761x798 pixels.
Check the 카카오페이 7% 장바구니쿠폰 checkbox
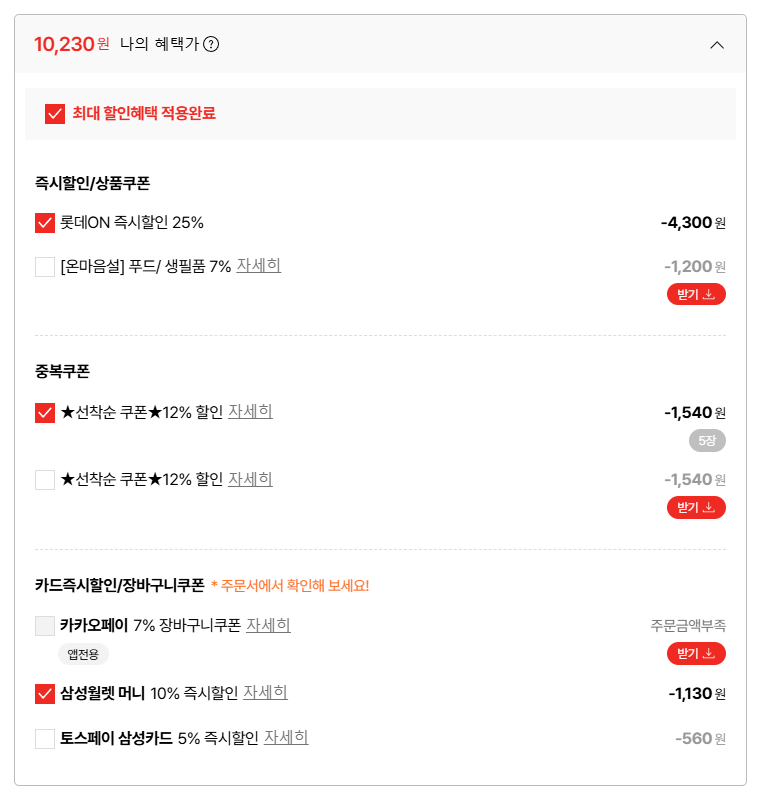[45, 626]
